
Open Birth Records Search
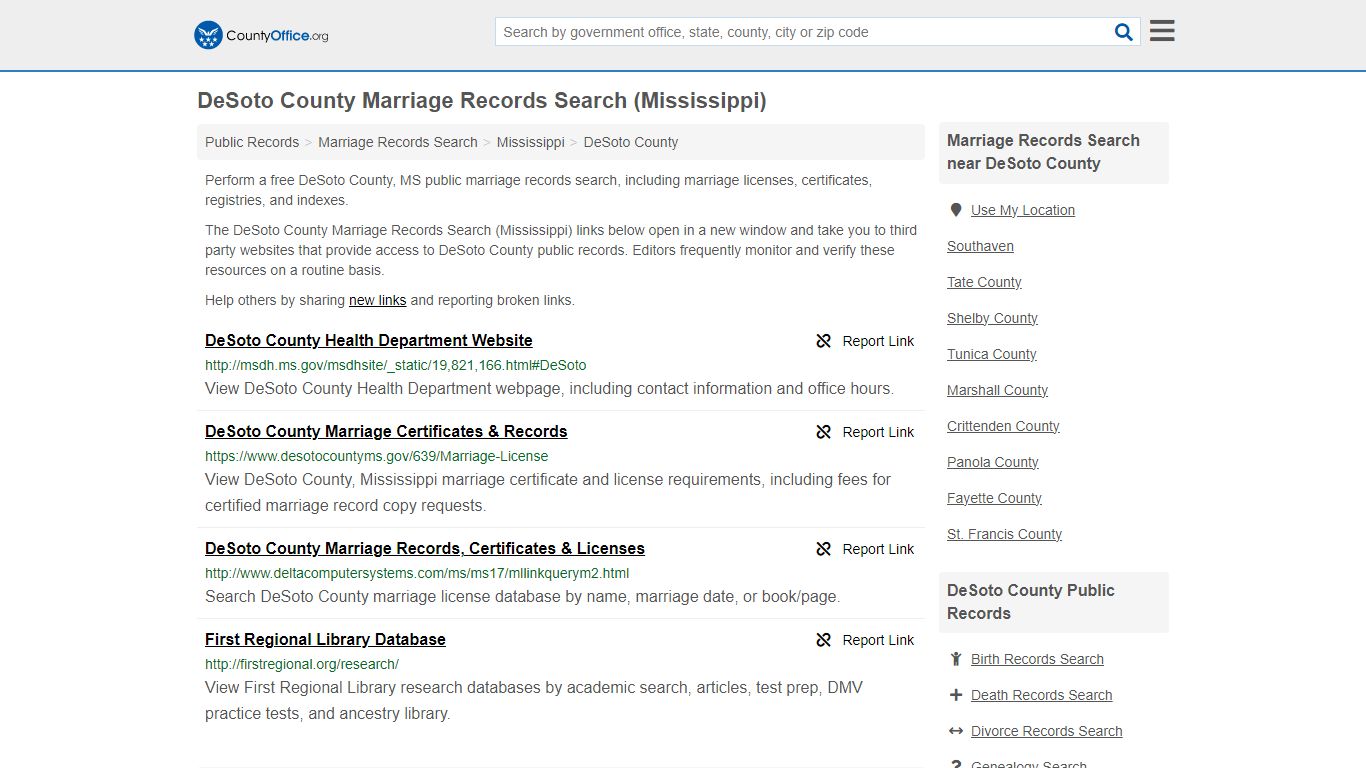click(1037, 659)
